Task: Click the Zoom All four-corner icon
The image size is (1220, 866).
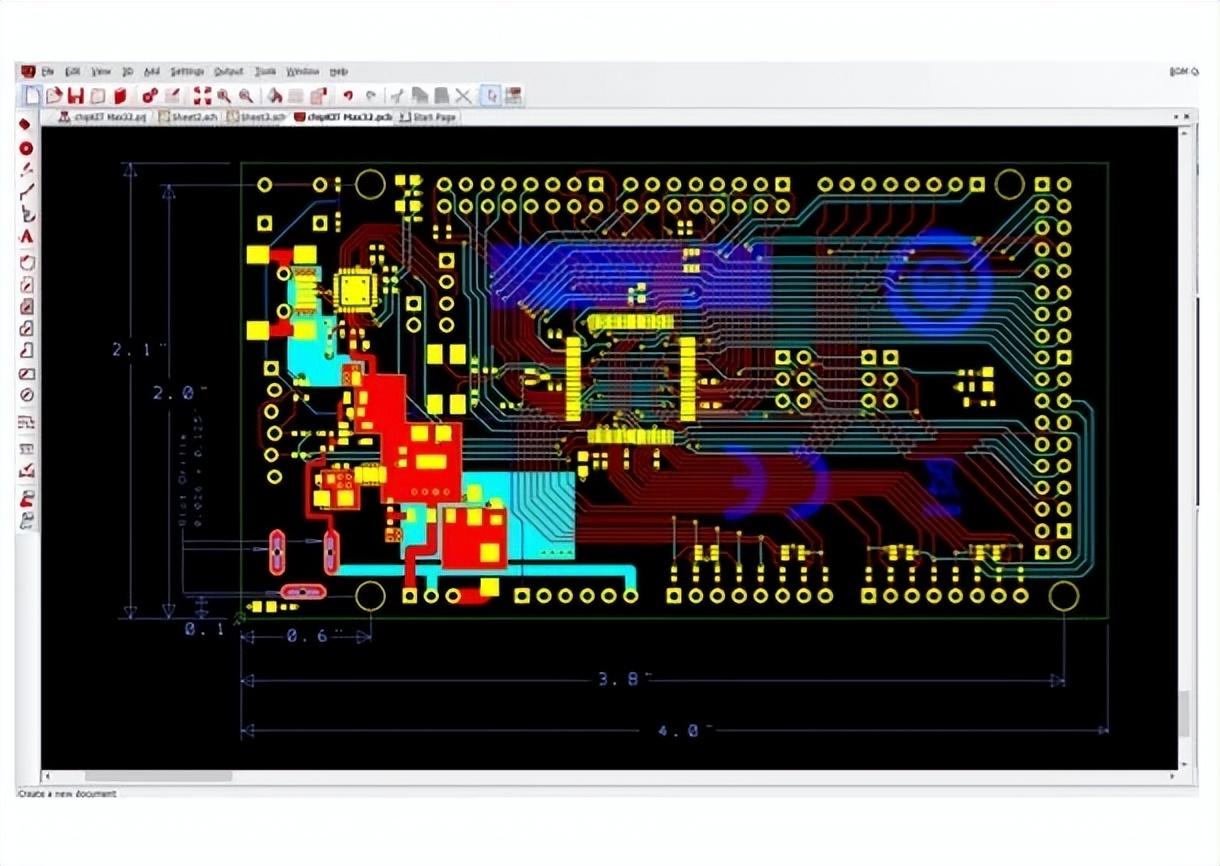Action: 202,96
